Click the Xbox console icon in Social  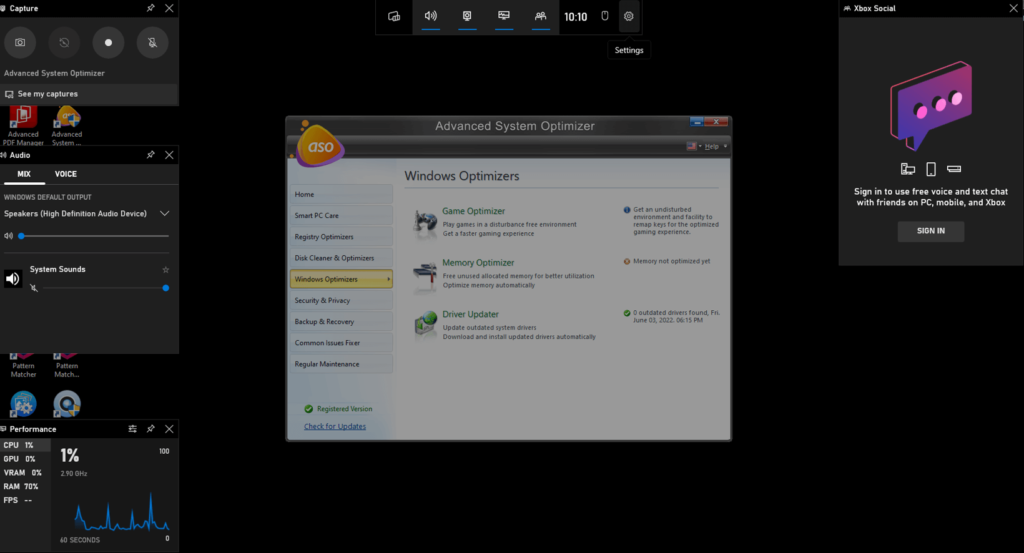tap(953, 169)
